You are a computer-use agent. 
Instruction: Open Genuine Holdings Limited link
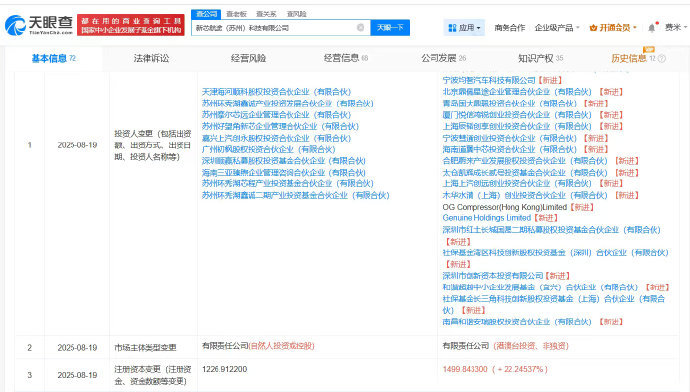(486, 218)
